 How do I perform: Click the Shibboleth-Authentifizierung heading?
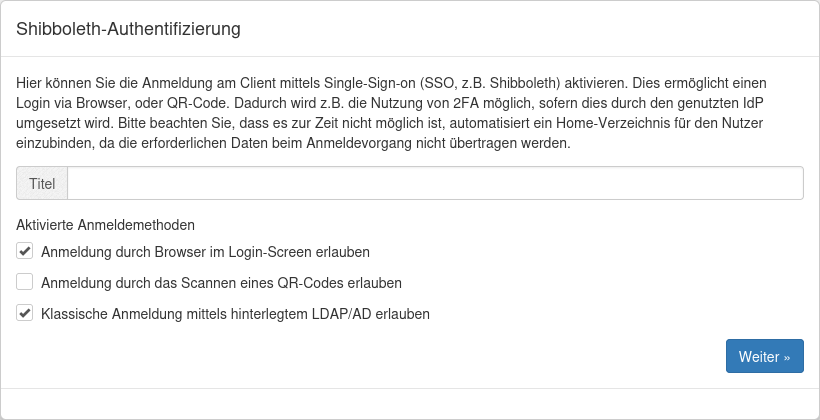[128, 28]
